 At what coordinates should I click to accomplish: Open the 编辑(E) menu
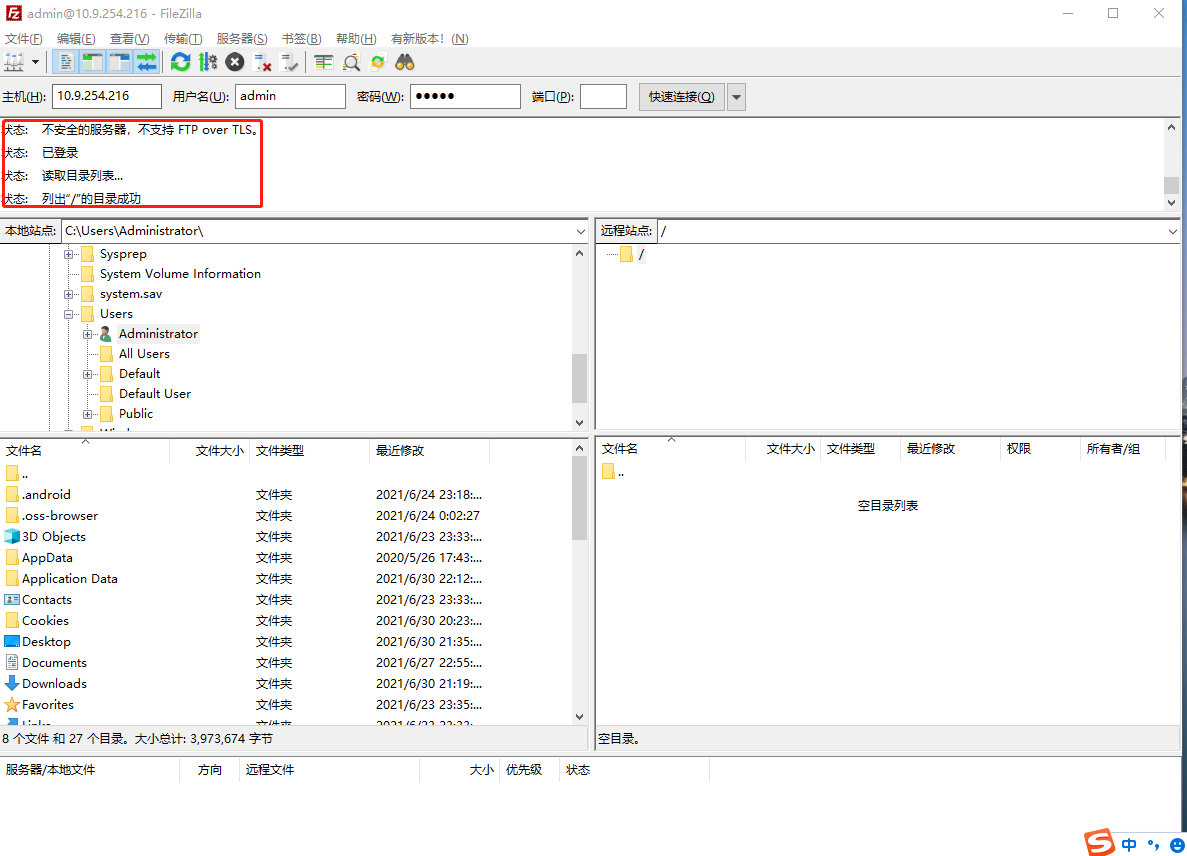point(76,39)
